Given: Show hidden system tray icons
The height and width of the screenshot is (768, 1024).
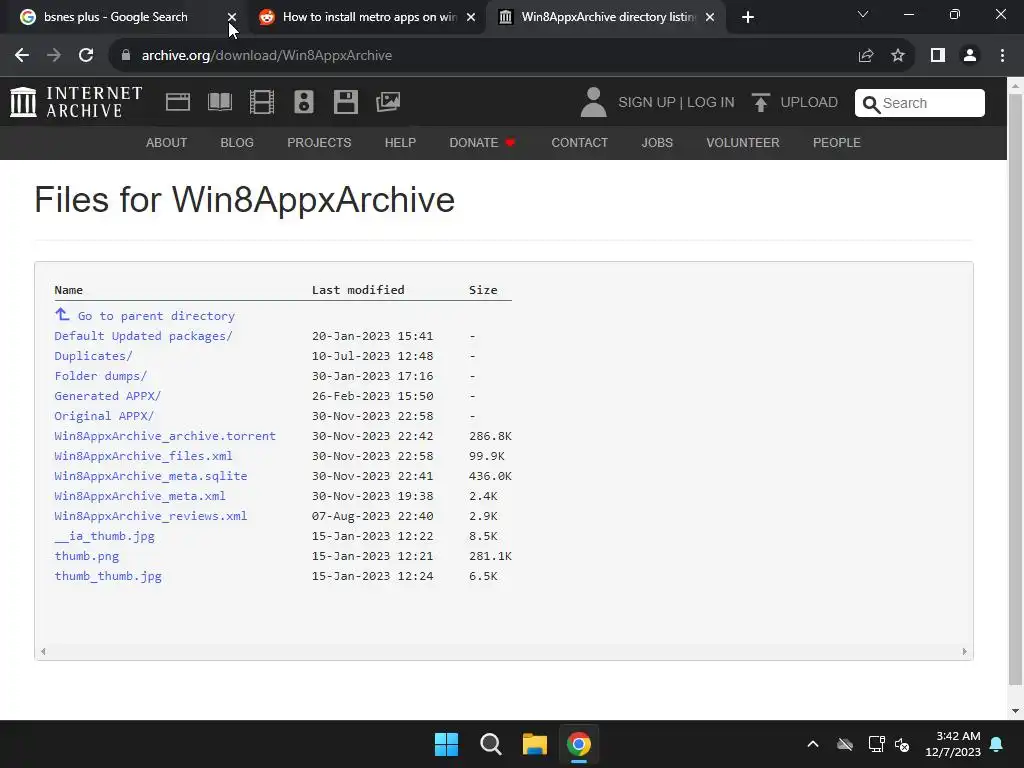Looking at the screenshot, I should coord(813,744).
